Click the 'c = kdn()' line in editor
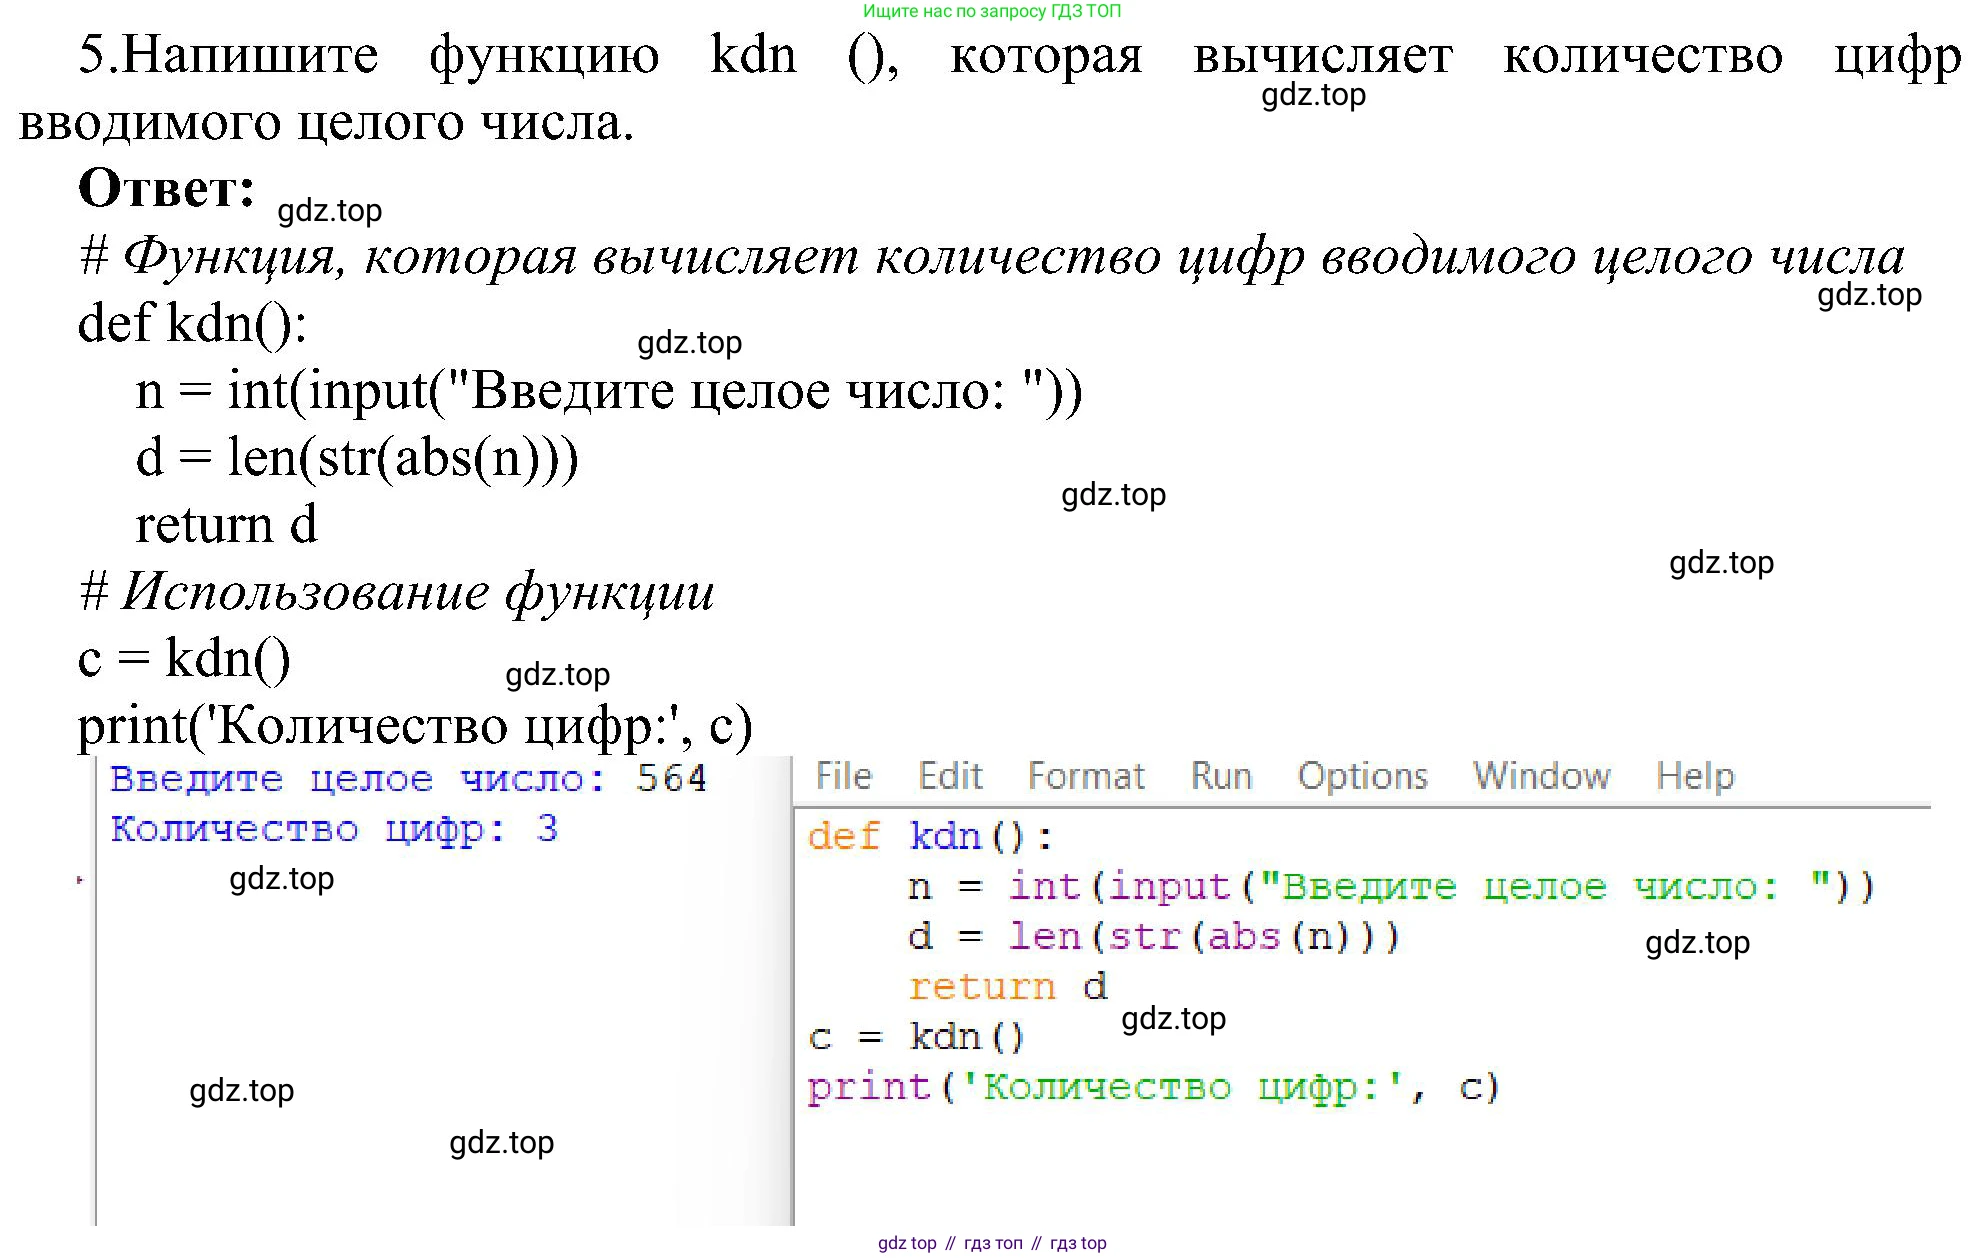 917,1036
